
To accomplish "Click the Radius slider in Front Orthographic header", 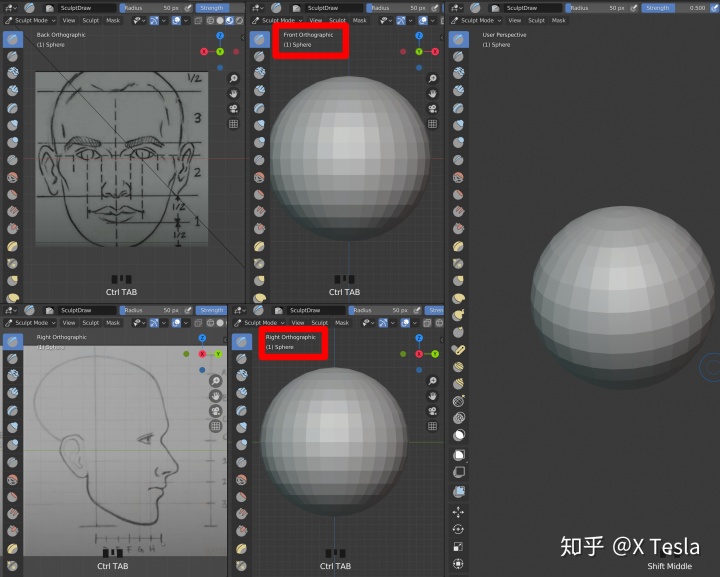I will click(x=397, y=8).
